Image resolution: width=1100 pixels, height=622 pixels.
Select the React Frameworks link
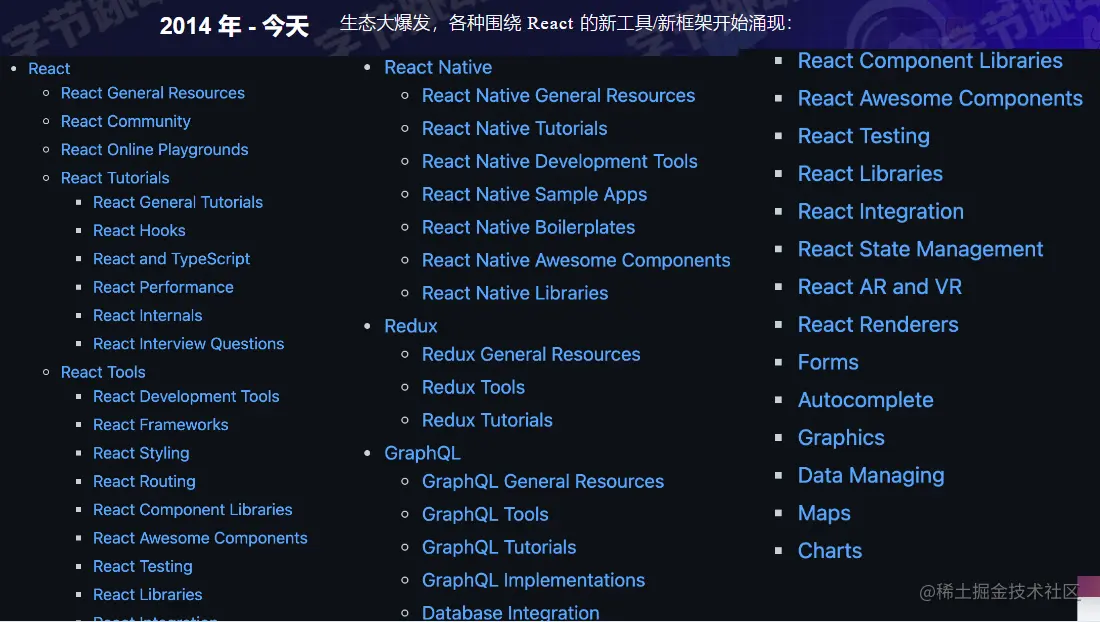coord(161,425)
